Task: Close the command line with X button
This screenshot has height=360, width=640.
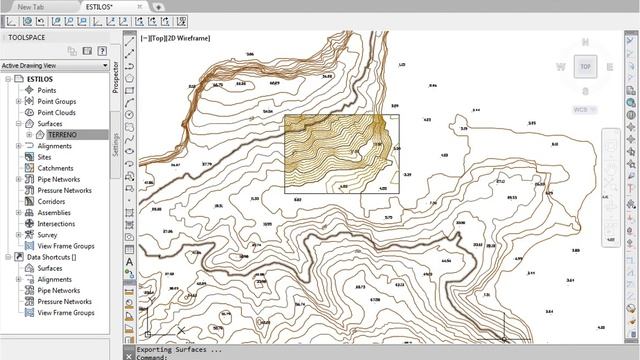Action: coord(129,357)
